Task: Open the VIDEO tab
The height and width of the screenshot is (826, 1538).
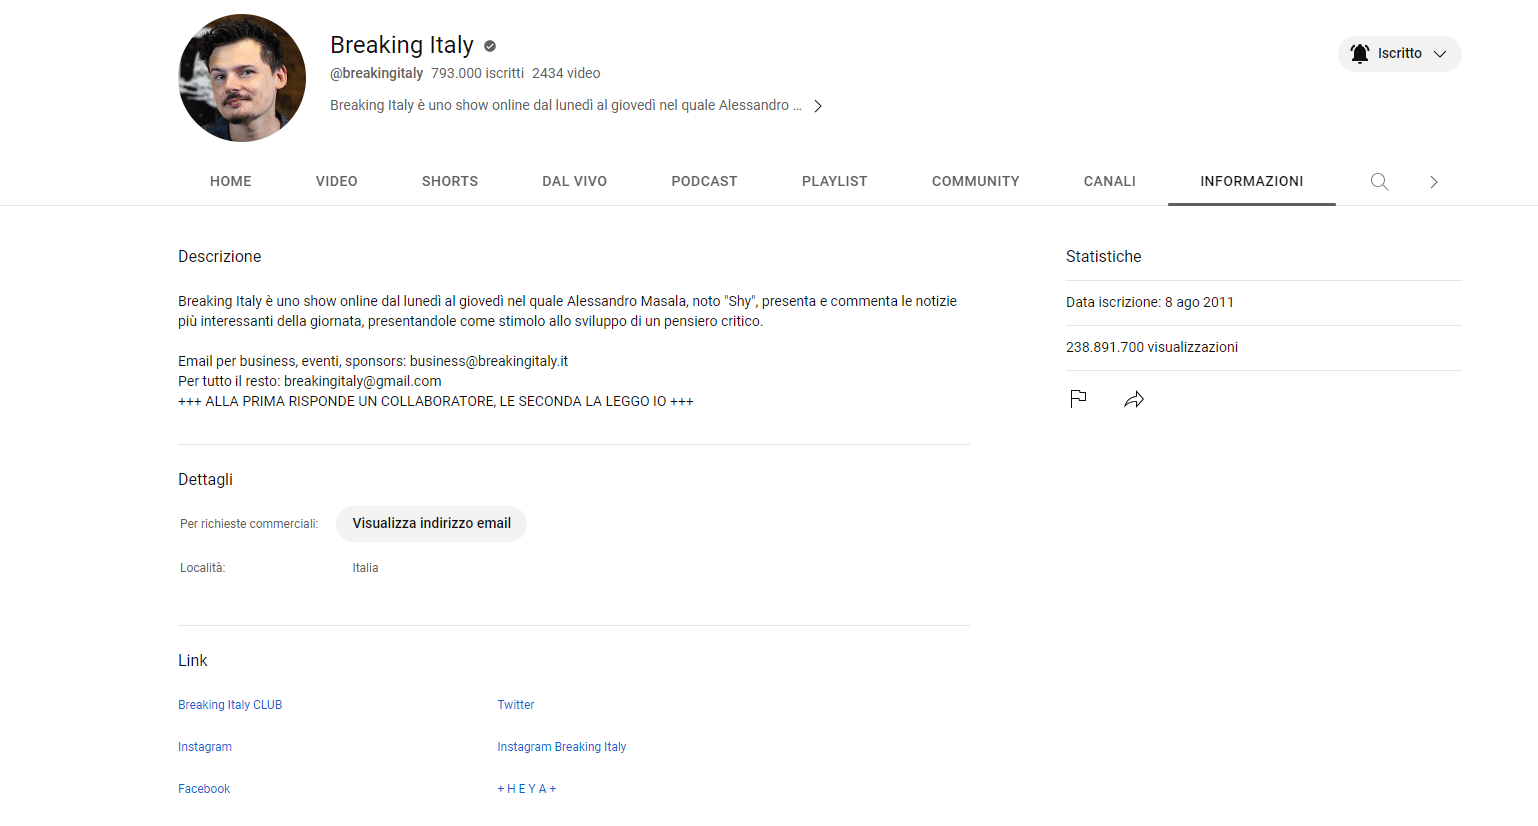Action: click(337, 181)
